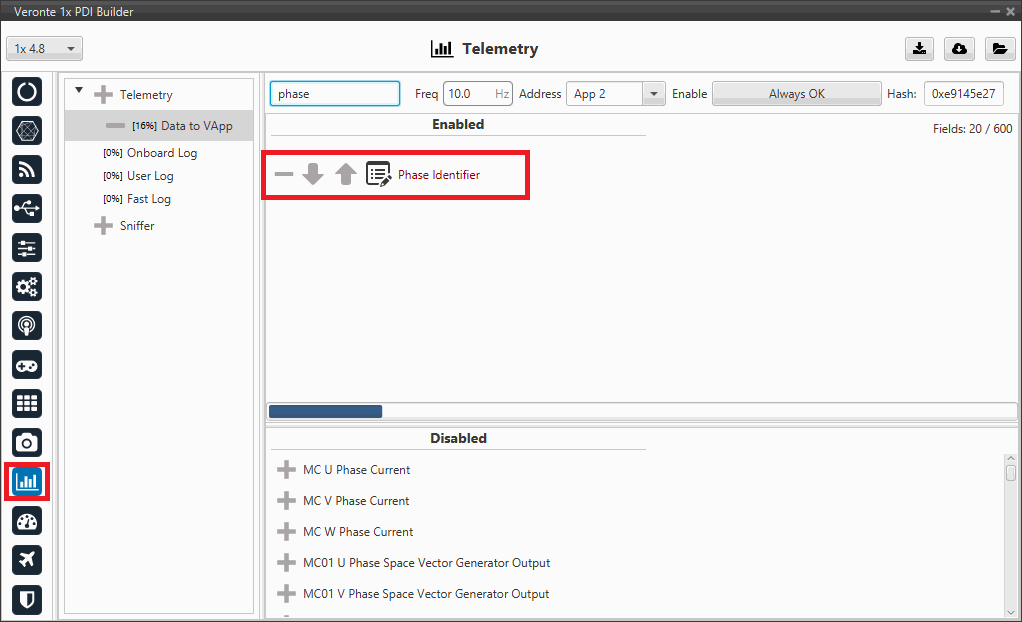Viewport: 1022px width, 622px height.
Task: Move Phase Identifier up with arrow icon
Action: pyautogui.click(x=346, y=175)
